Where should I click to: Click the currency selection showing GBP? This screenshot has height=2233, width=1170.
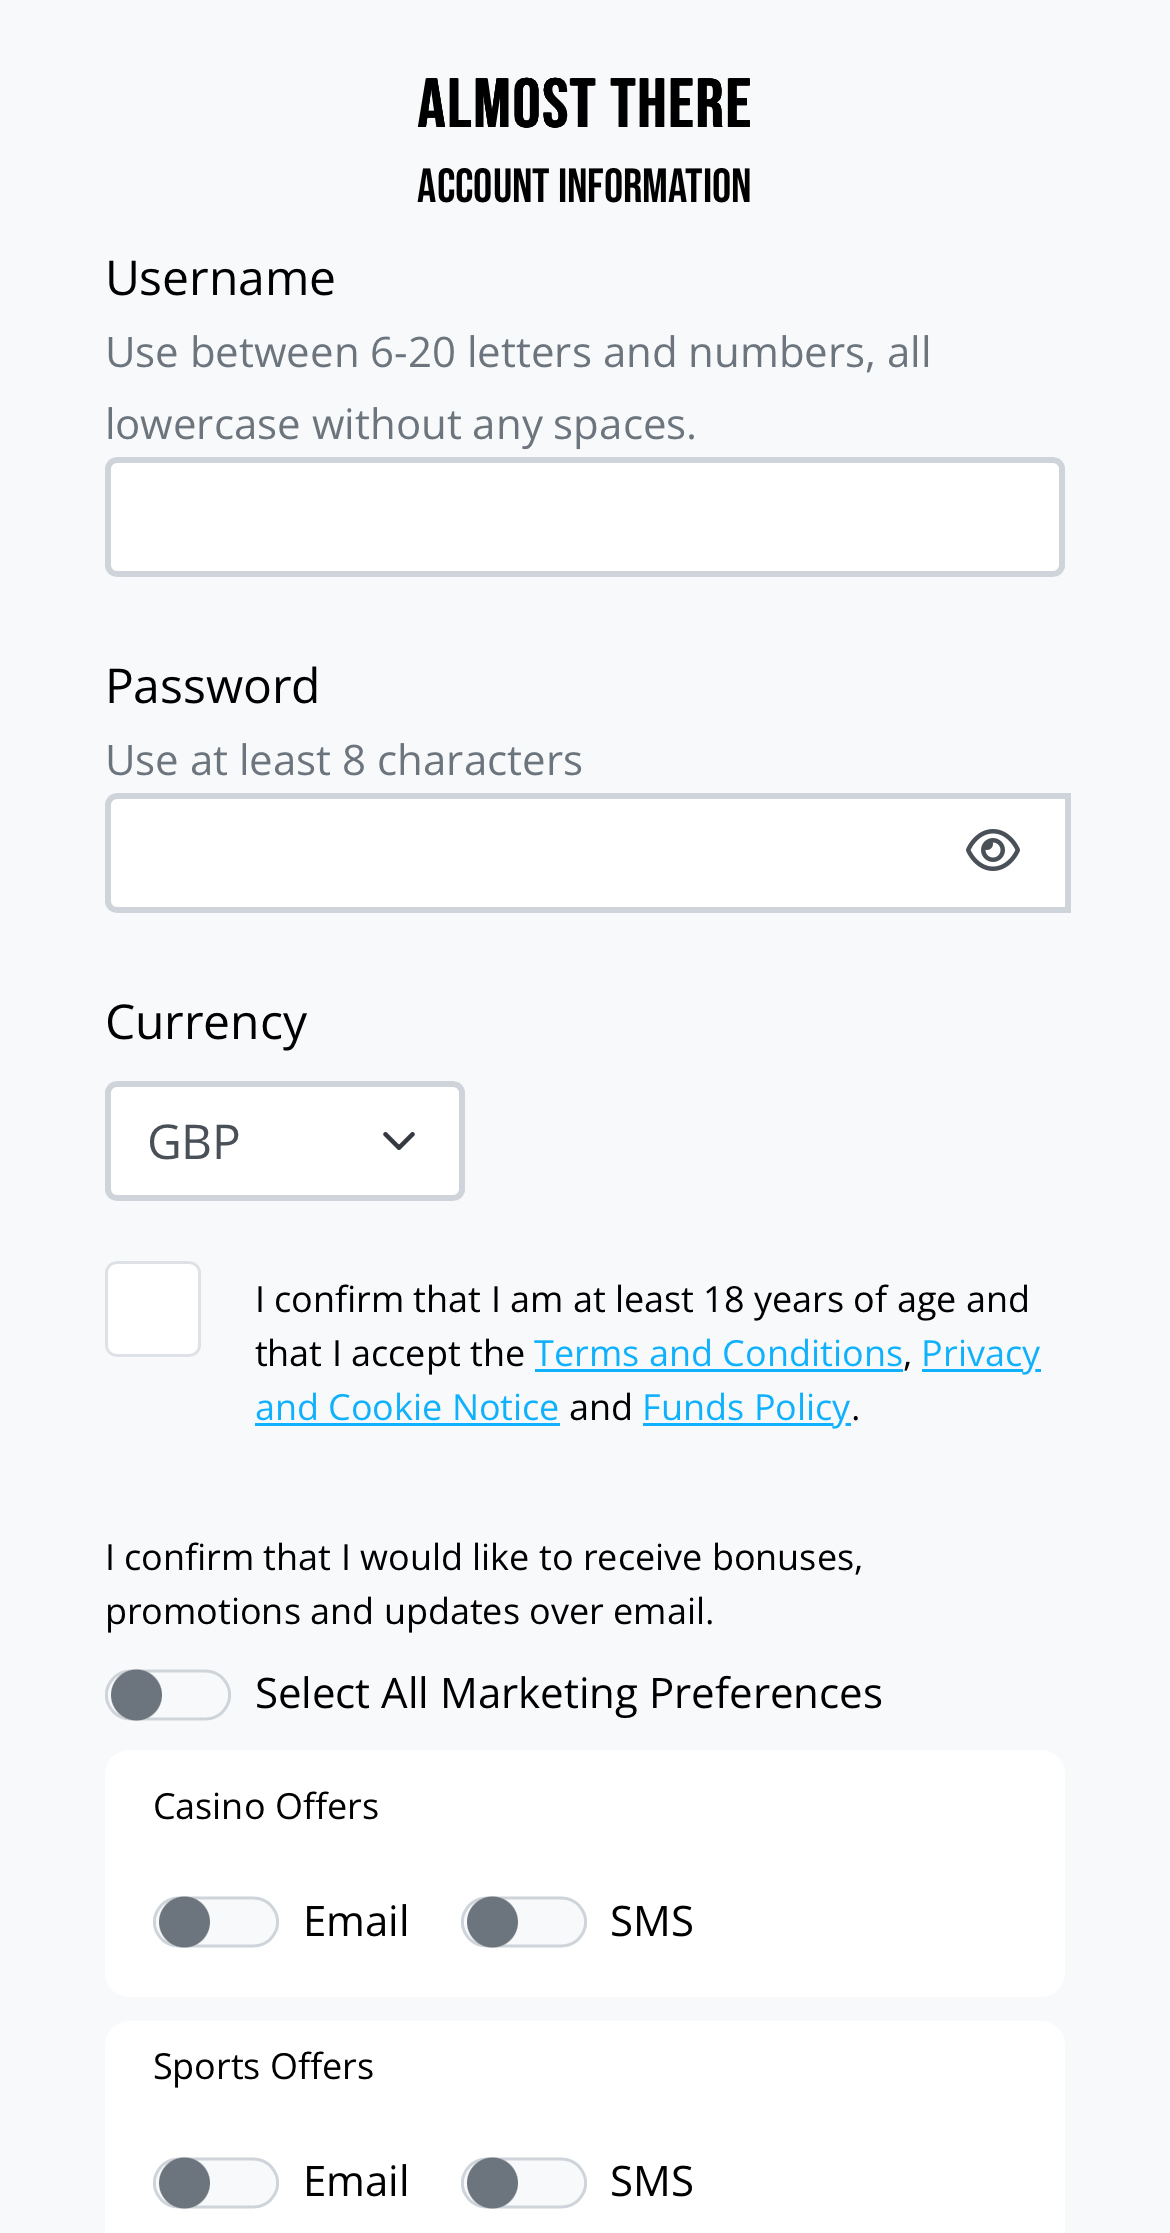pos(195,1140)
